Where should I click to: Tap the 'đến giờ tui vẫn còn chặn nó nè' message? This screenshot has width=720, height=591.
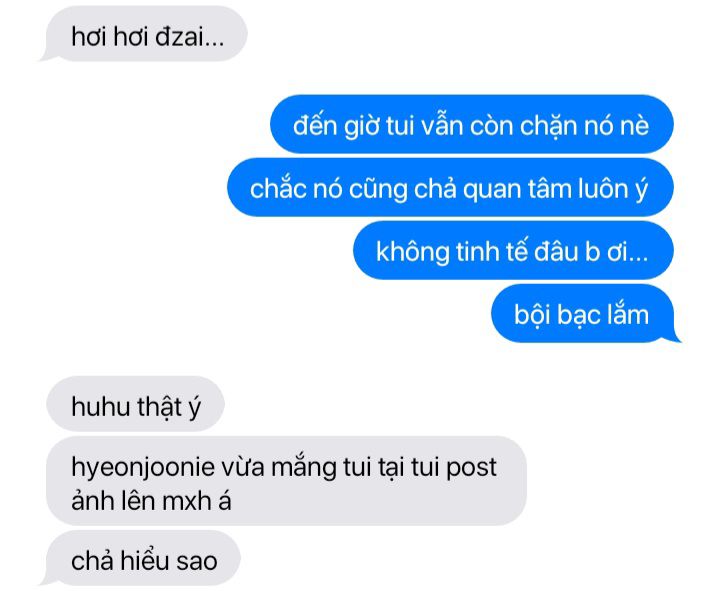[x=472, y=124]
